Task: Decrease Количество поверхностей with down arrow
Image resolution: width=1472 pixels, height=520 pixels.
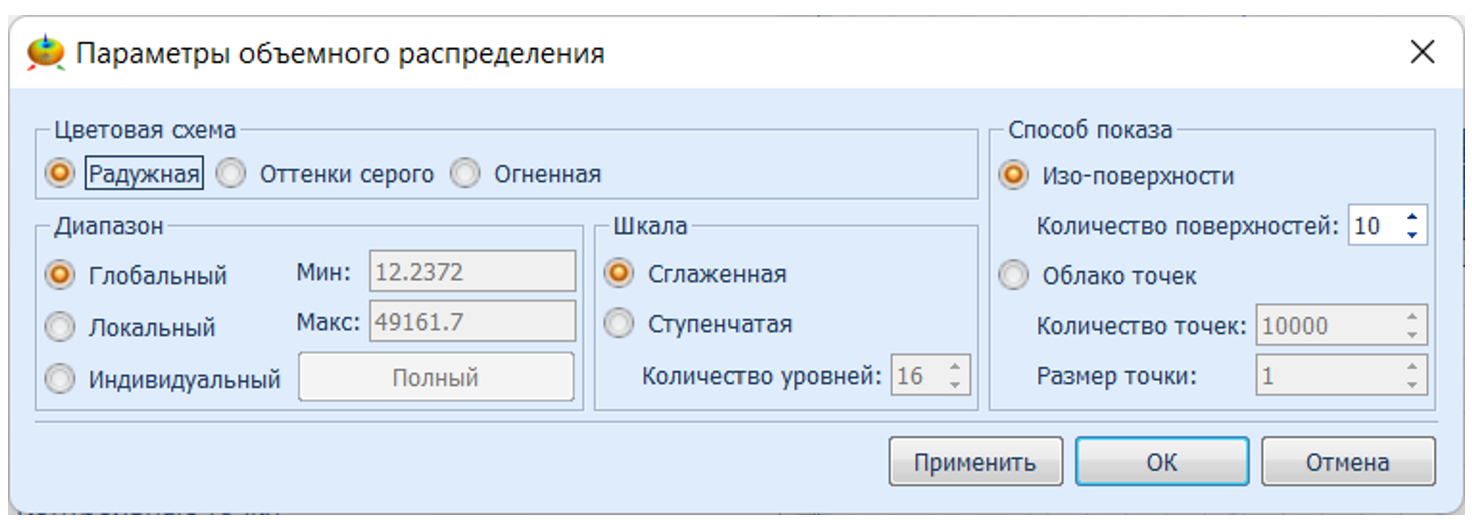Action: (x=1411, y=234)
